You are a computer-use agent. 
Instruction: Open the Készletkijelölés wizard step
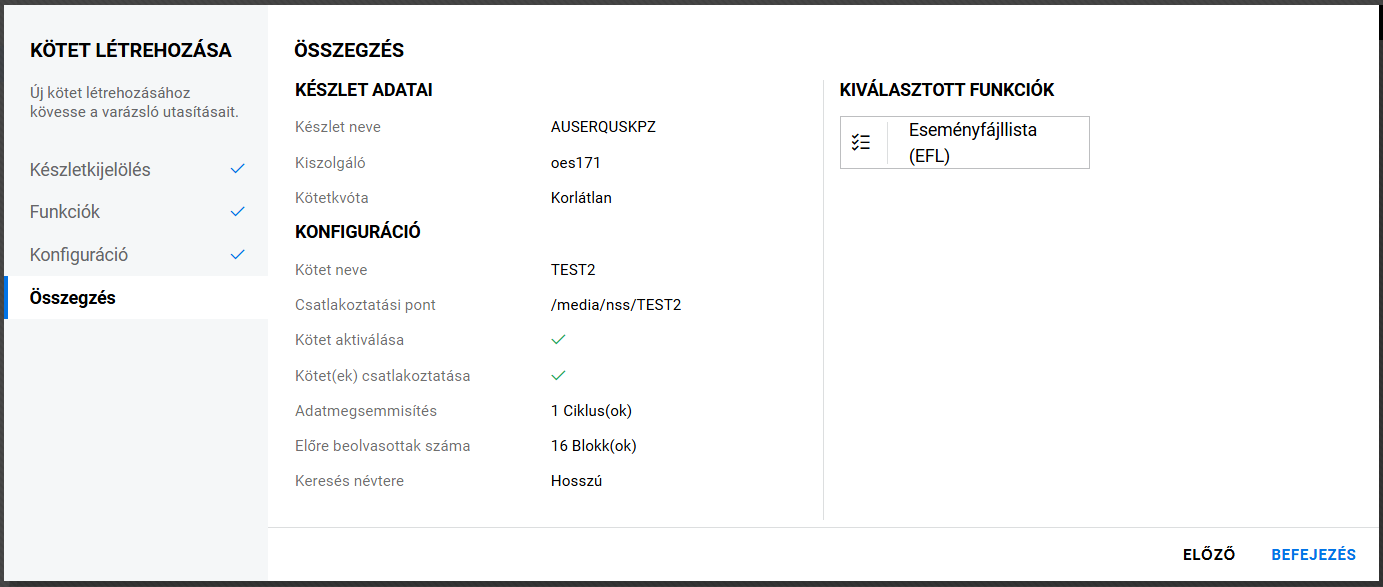pyautogui.click(x=90, y=170)
